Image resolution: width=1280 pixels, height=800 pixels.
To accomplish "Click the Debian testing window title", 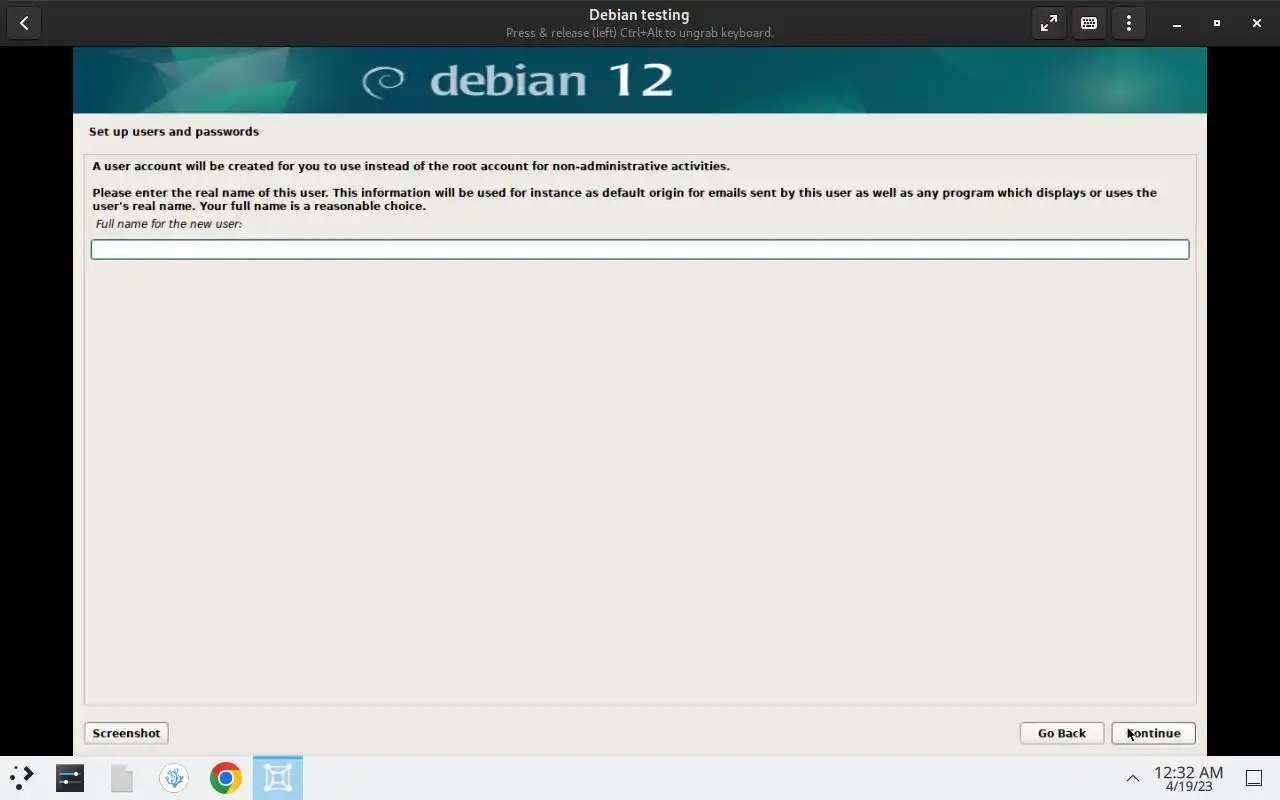I will (639, 15).
